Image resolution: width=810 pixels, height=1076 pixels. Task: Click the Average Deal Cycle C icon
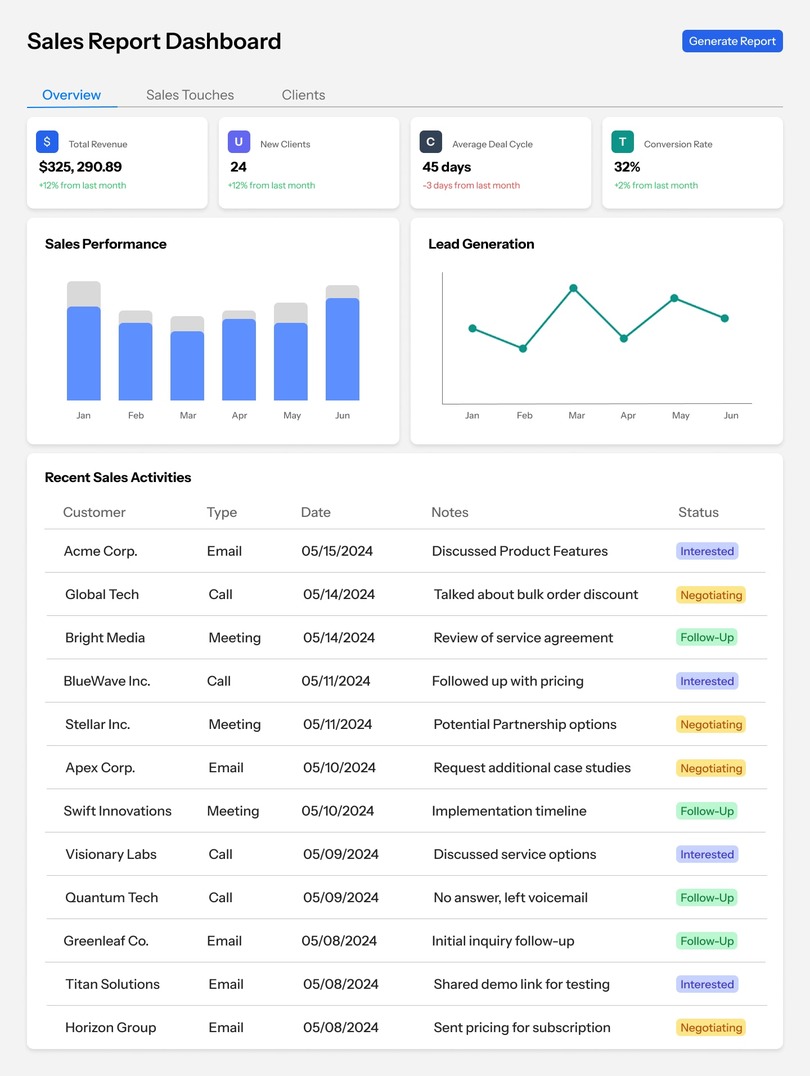click(x=430, y=141)
